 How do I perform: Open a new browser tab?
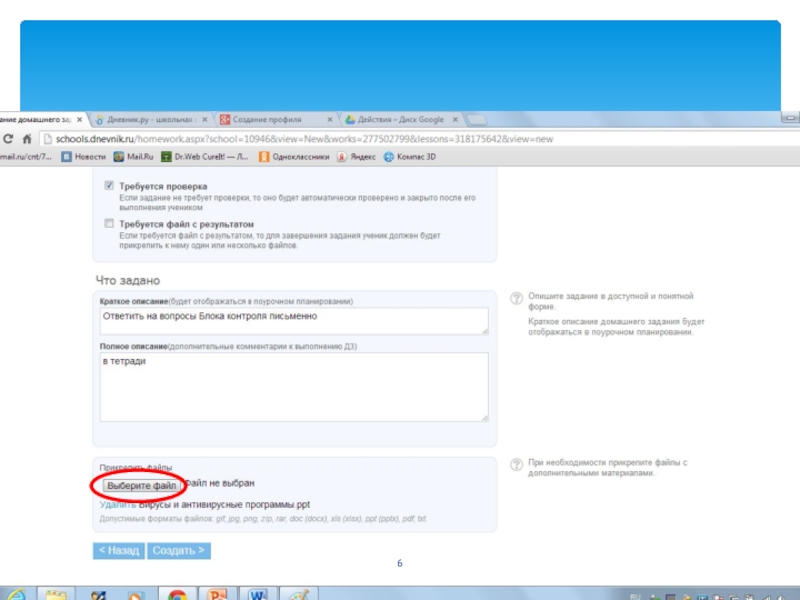477,120
